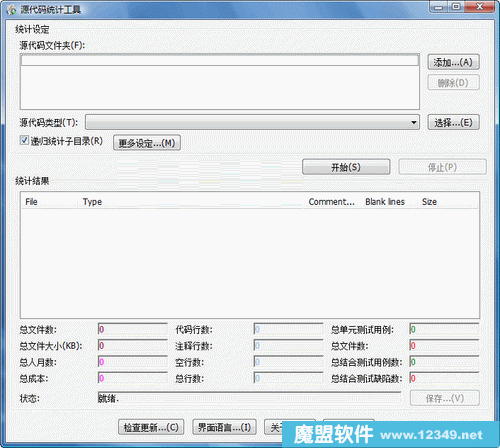Expand the 源代码类型(T) dropdown arrow
Image resolution: width=500 pixels, height=448 pixels.
click(414, 122)
